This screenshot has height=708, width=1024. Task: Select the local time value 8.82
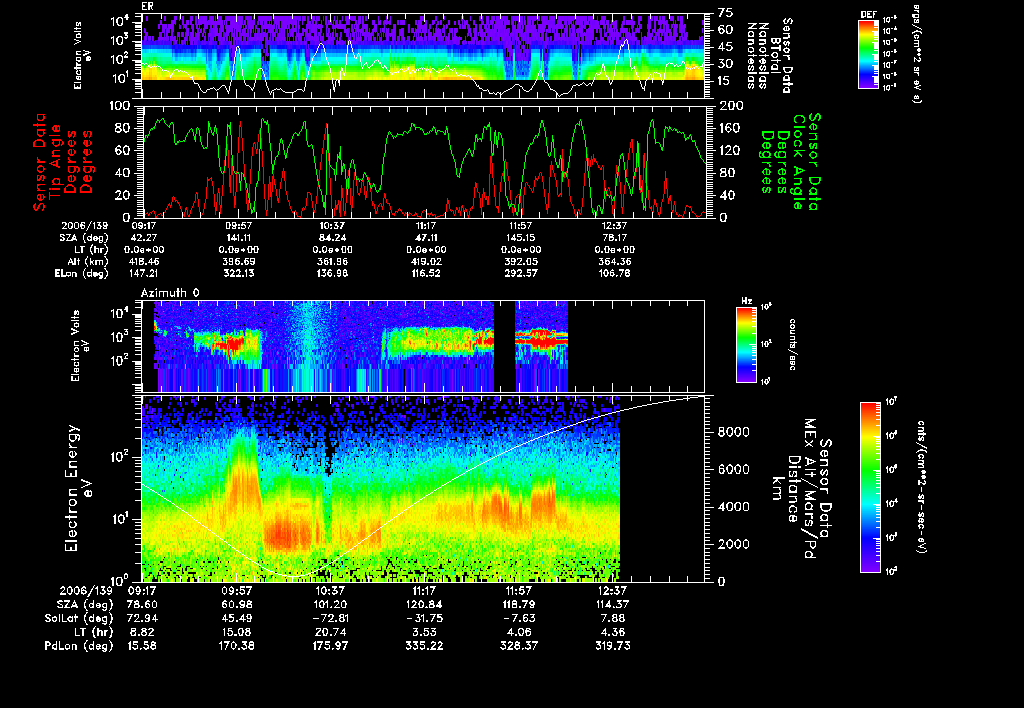pos(142,632)
